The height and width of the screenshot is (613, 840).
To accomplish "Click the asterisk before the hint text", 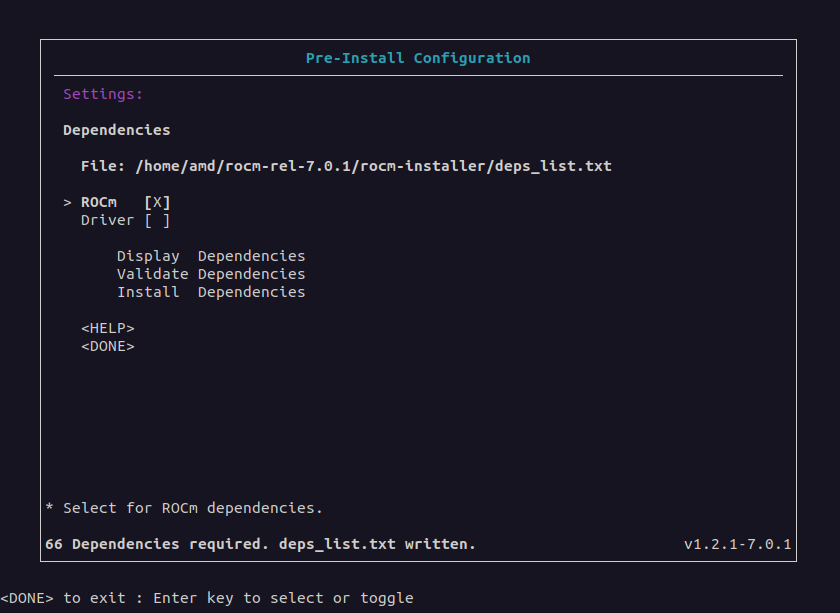I will tap(49, 507).
